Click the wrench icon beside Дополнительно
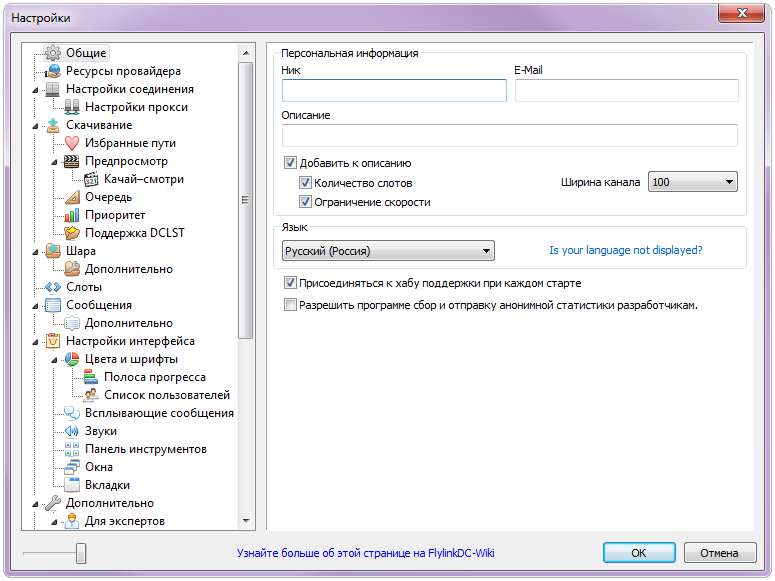 click(x=53, y=503)
